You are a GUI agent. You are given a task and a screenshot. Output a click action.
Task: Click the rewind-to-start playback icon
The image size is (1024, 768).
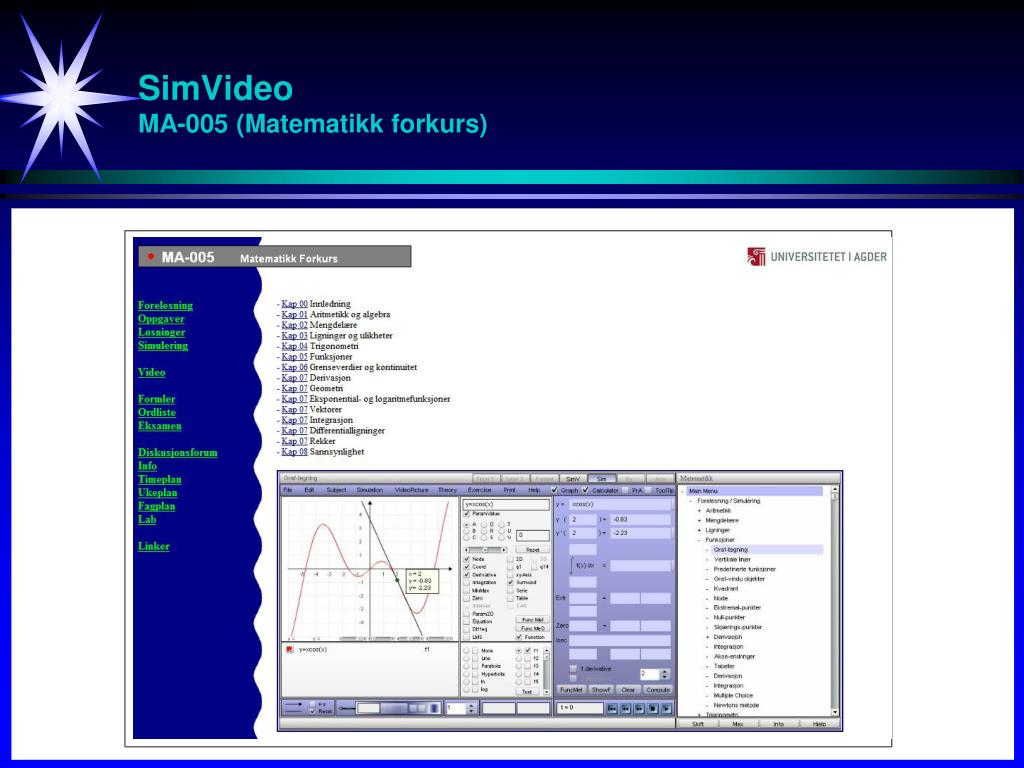612,709
